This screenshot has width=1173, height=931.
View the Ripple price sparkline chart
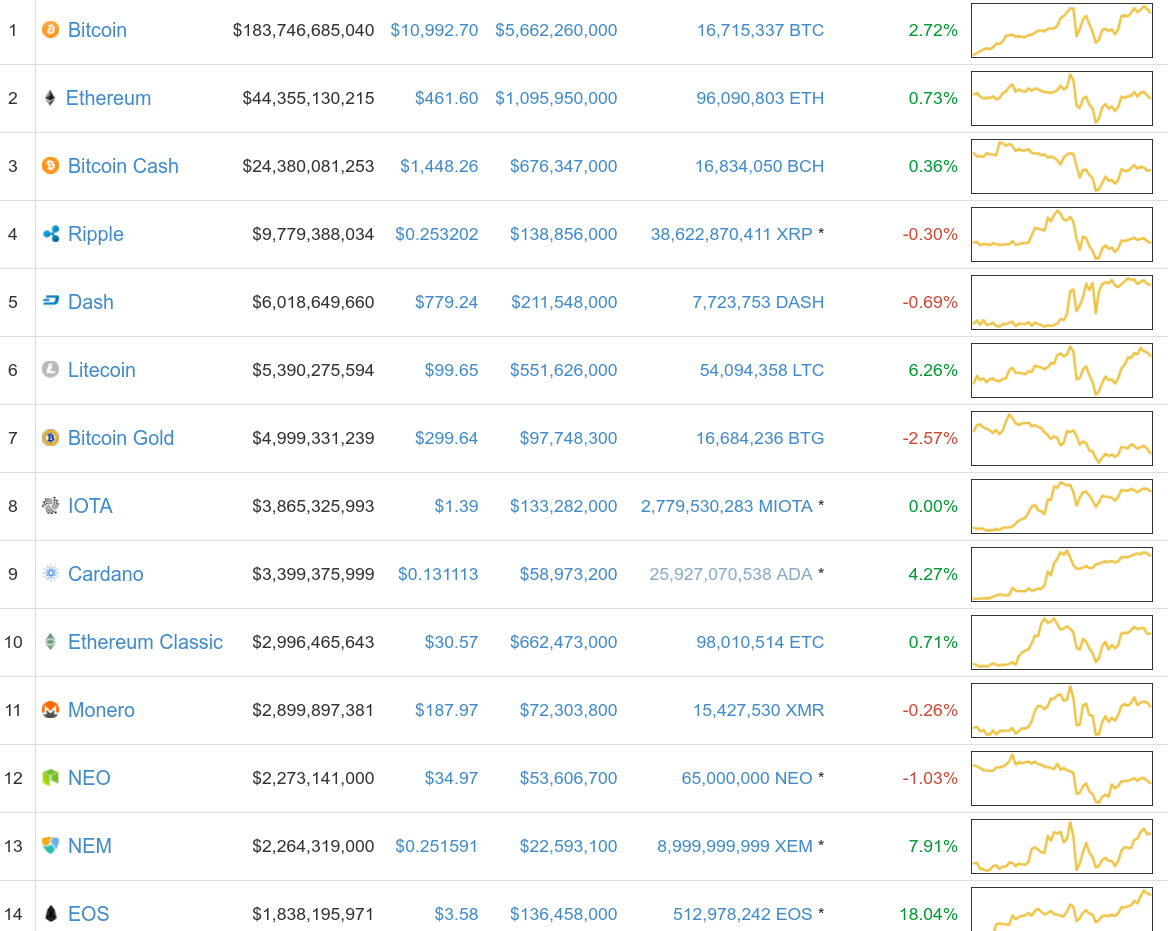pos(1062,234)
